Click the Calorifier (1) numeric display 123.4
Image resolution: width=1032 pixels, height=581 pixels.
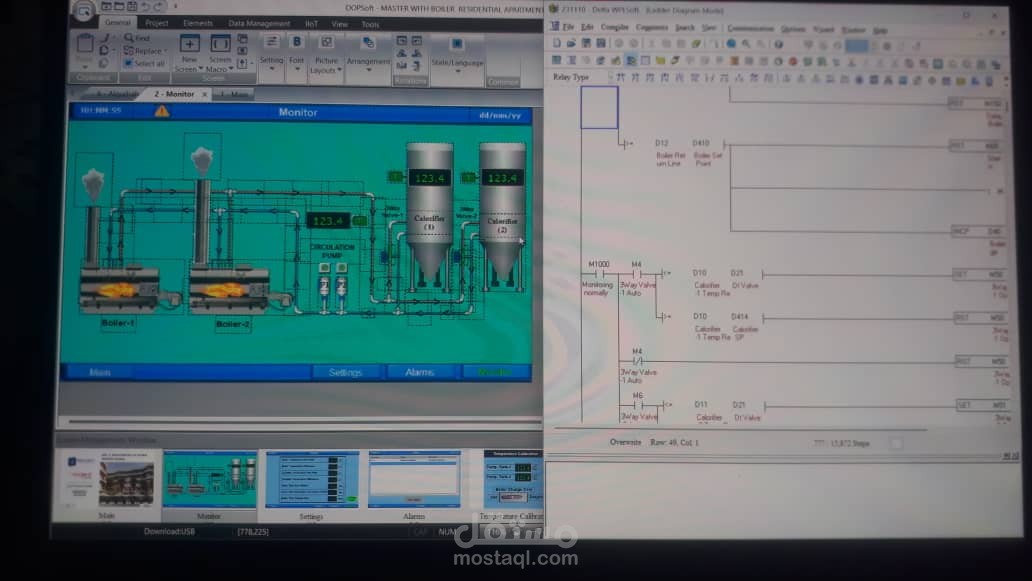point(430,178)
